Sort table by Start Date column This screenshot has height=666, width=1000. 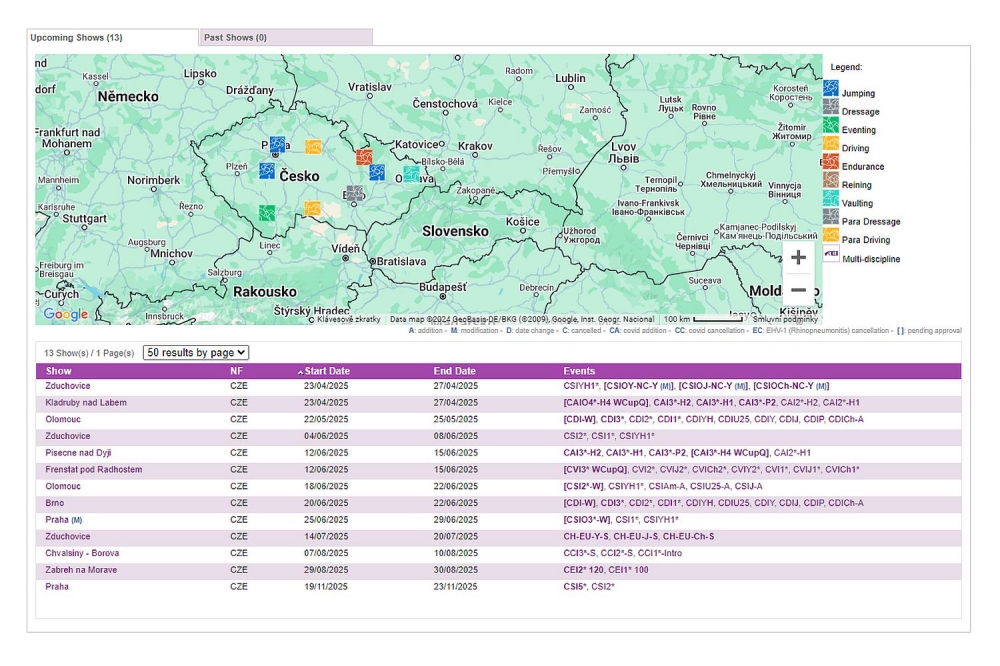point(327,371)
